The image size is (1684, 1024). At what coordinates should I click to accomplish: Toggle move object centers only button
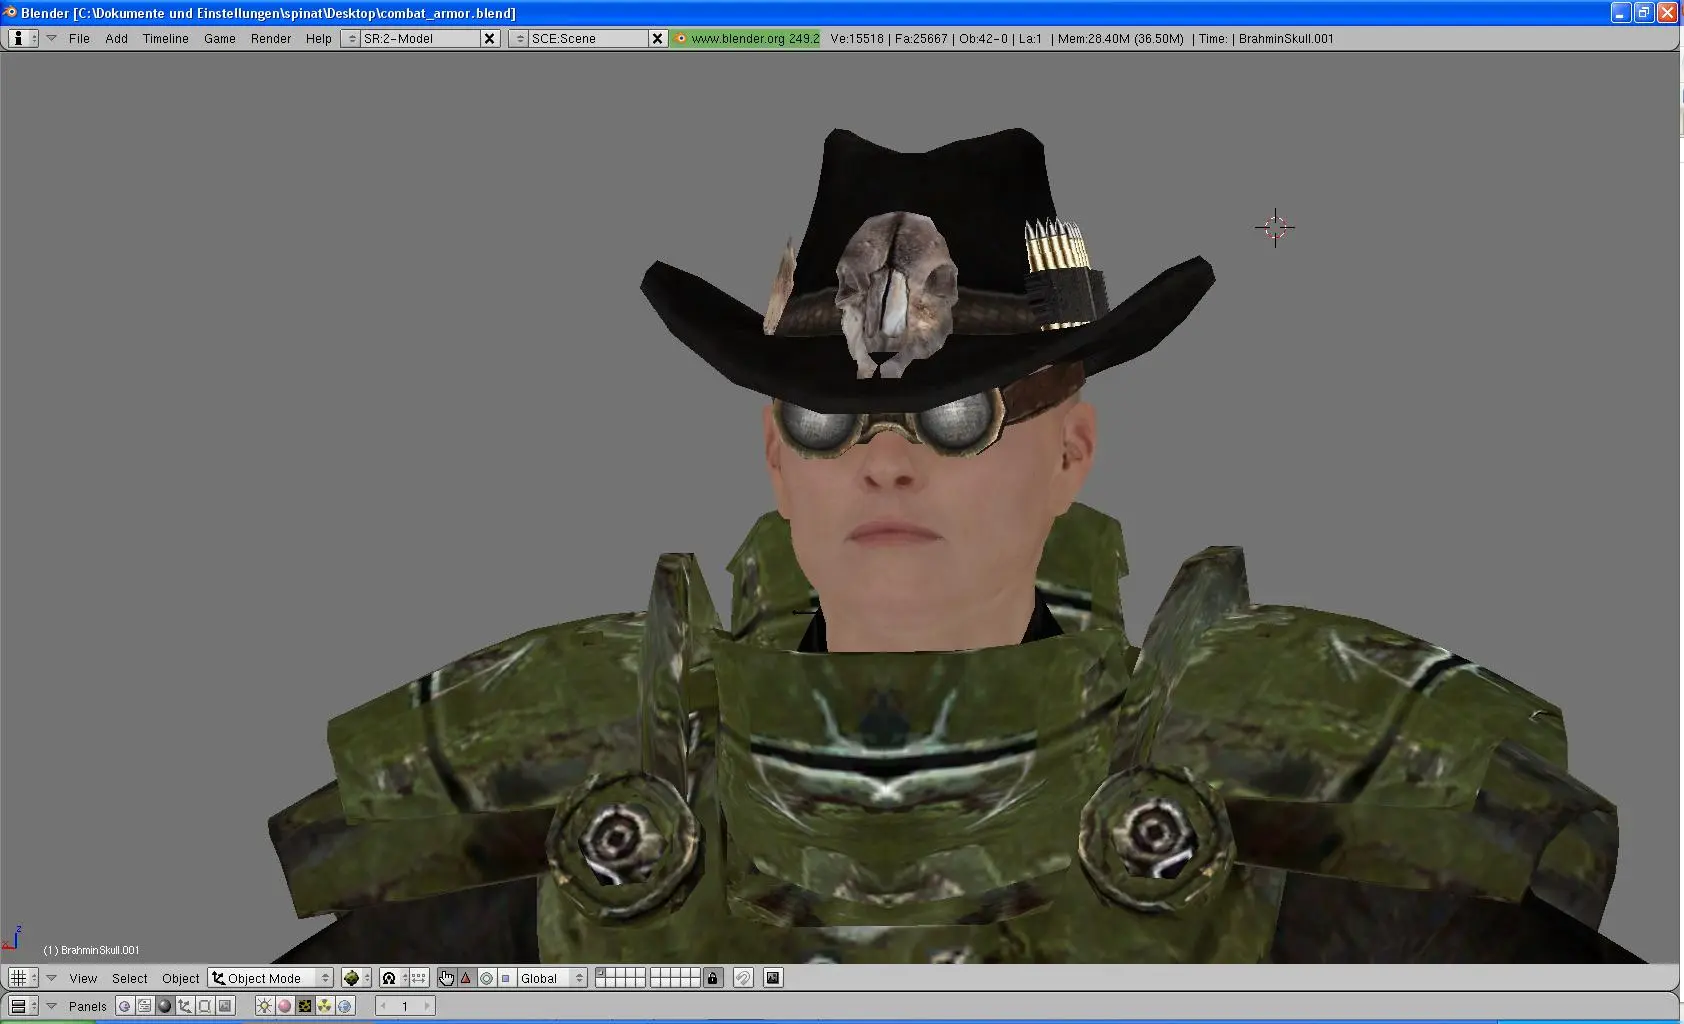point(419,978)
